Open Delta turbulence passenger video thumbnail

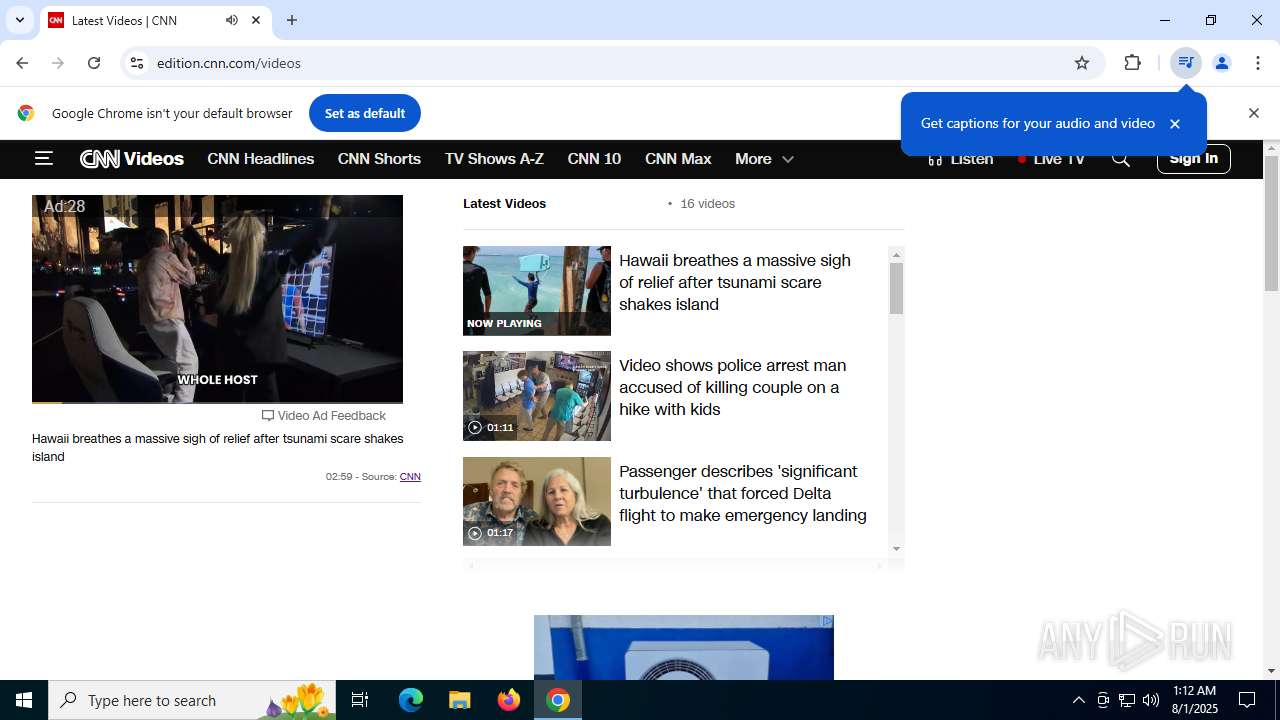537,501
